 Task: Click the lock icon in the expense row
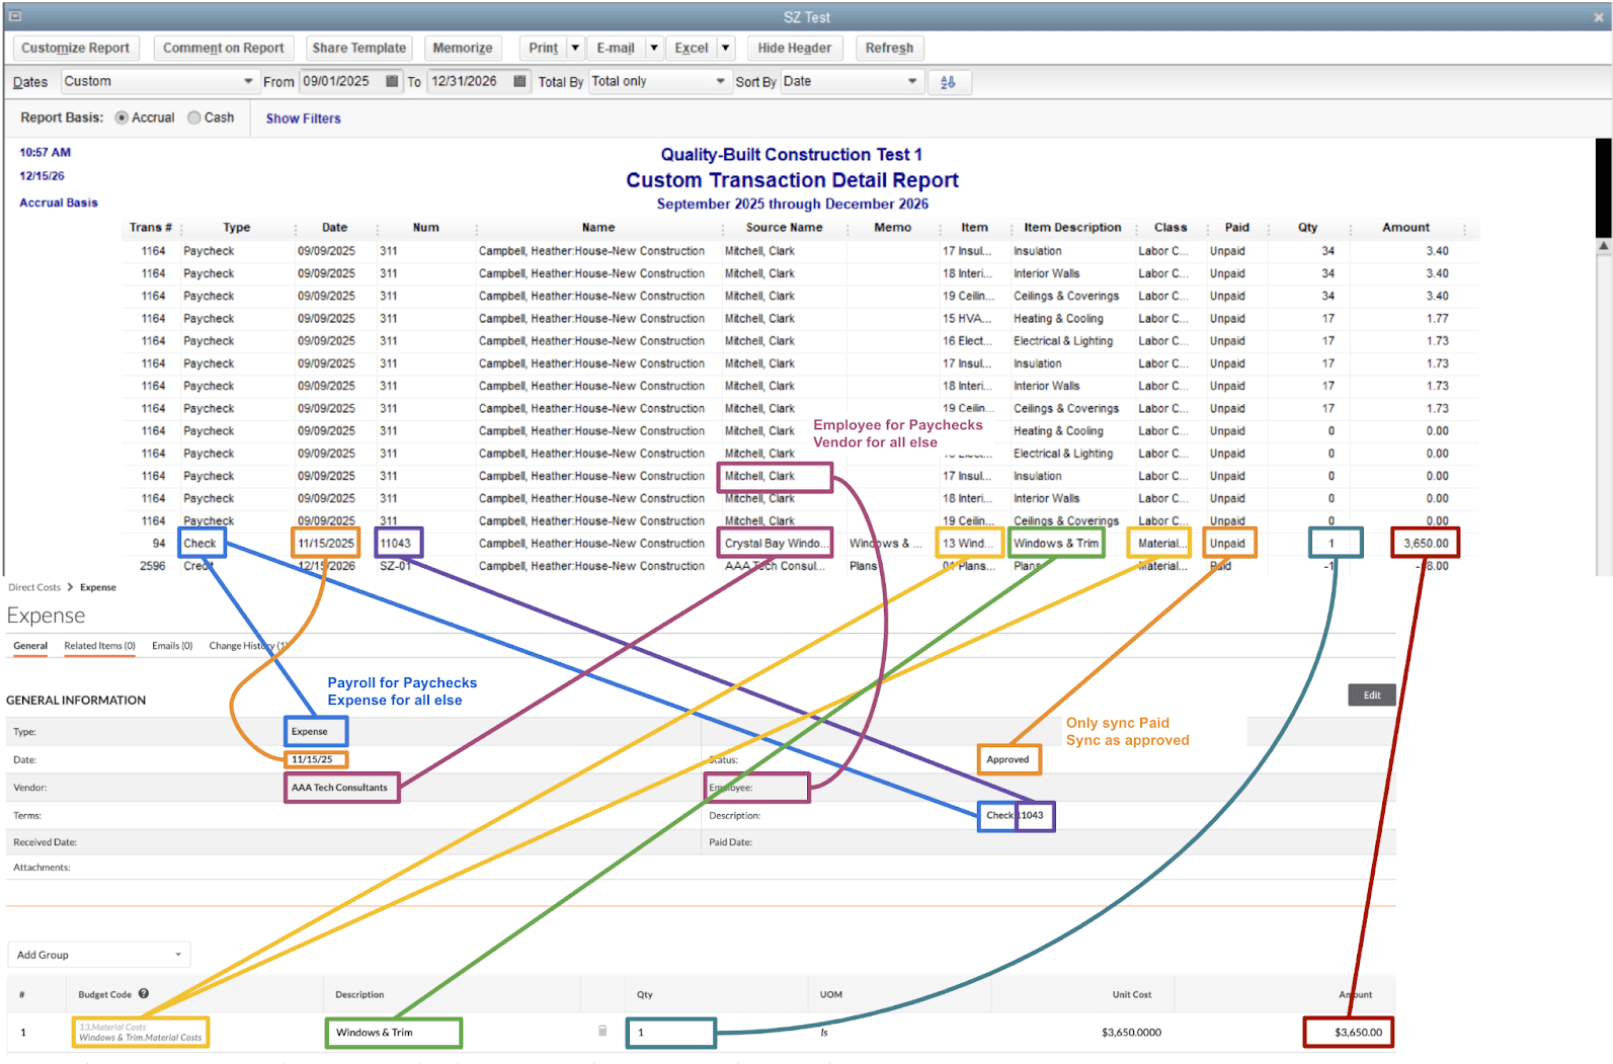click(602, 1031)
